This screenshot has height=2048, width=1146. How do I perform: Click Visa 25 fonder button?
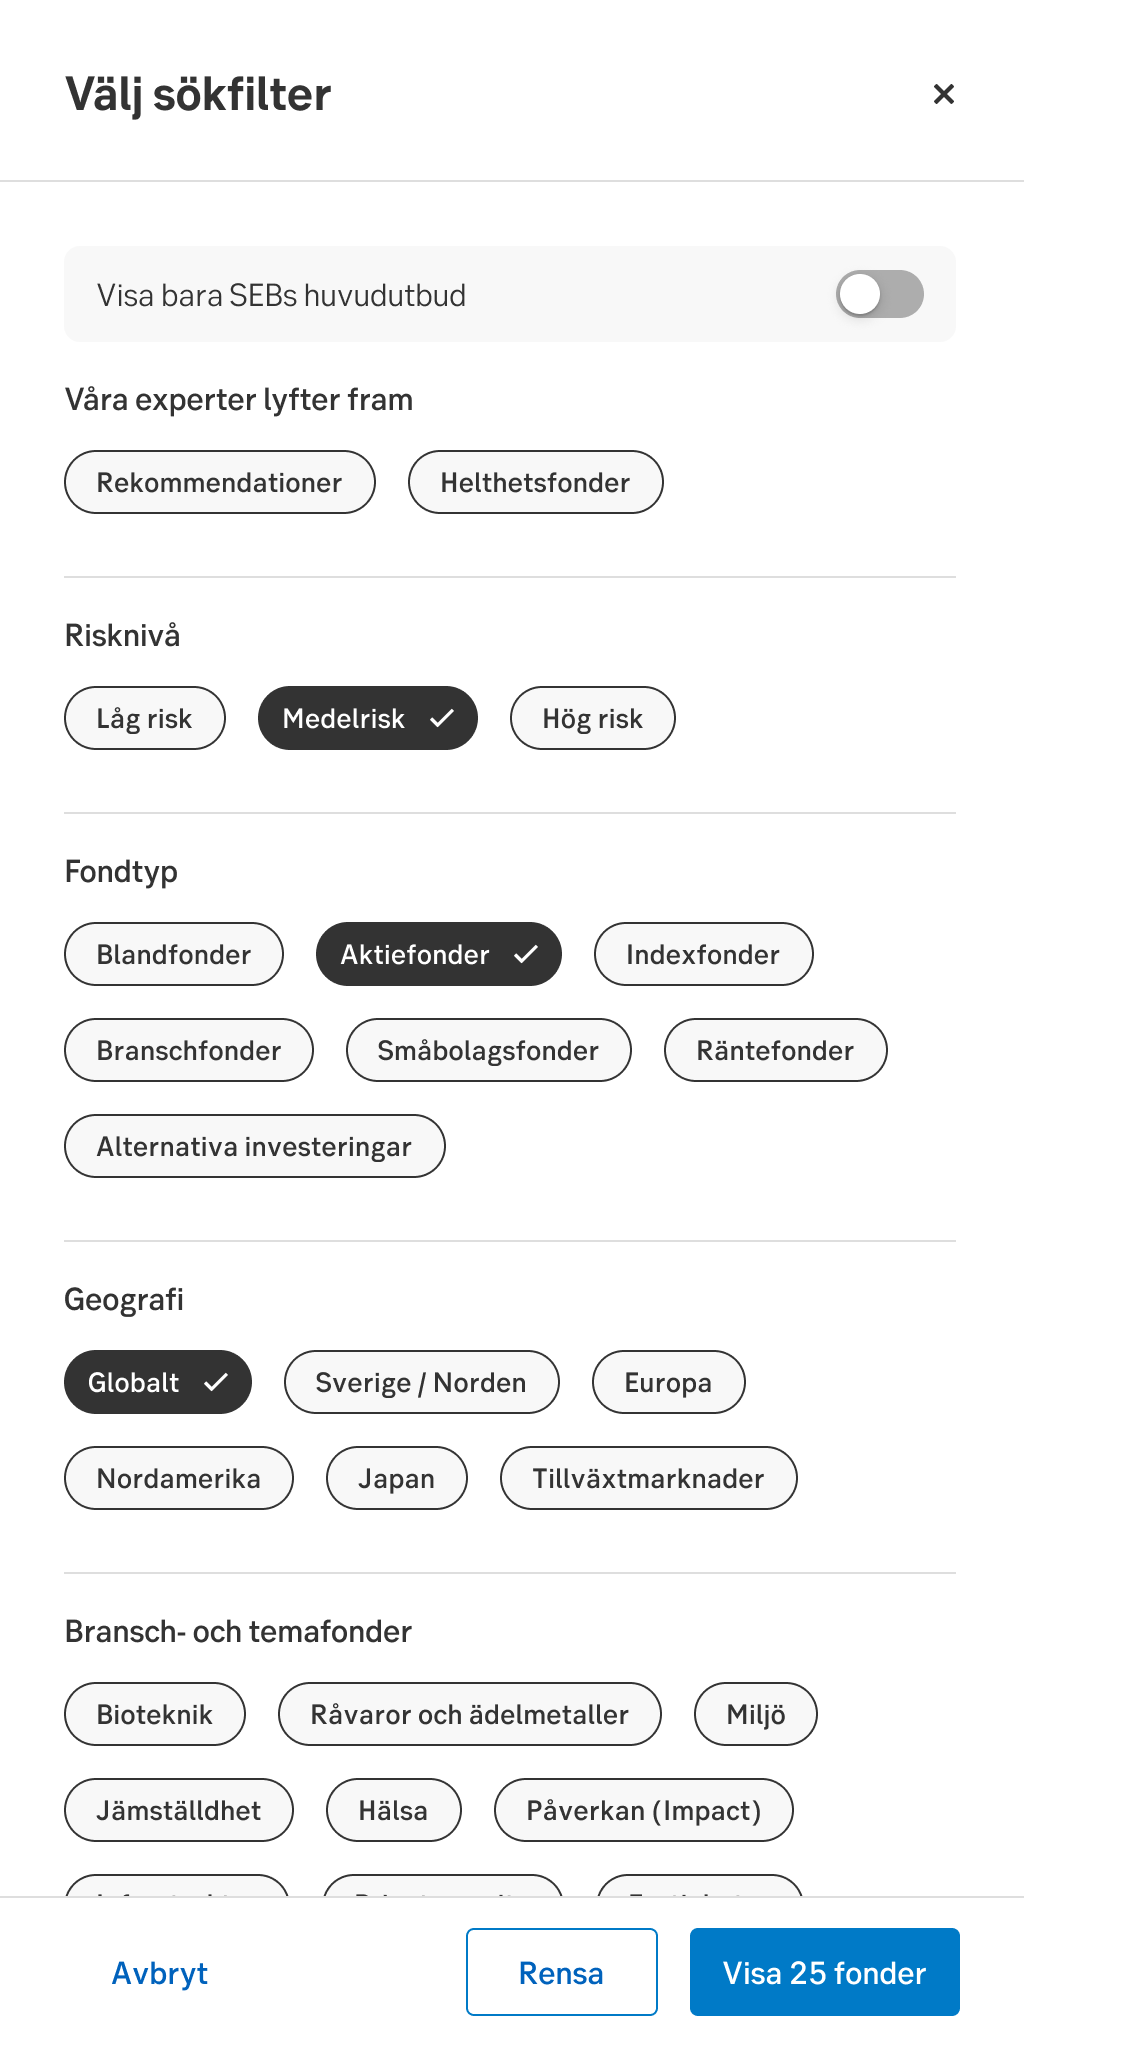pos(824,1972)
